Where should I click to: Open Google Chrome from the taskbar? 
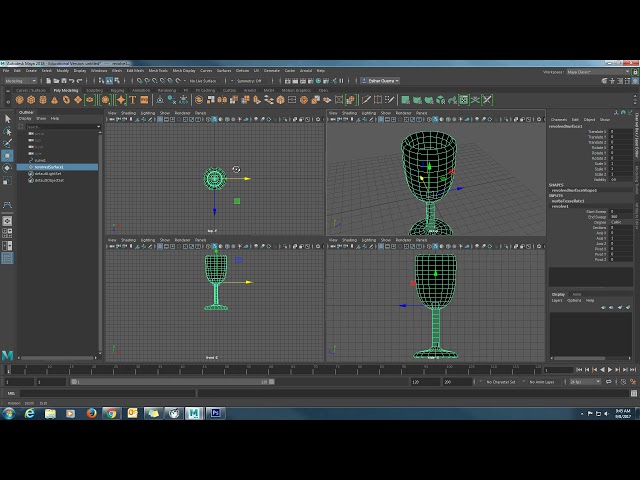(x=111, y=413)
